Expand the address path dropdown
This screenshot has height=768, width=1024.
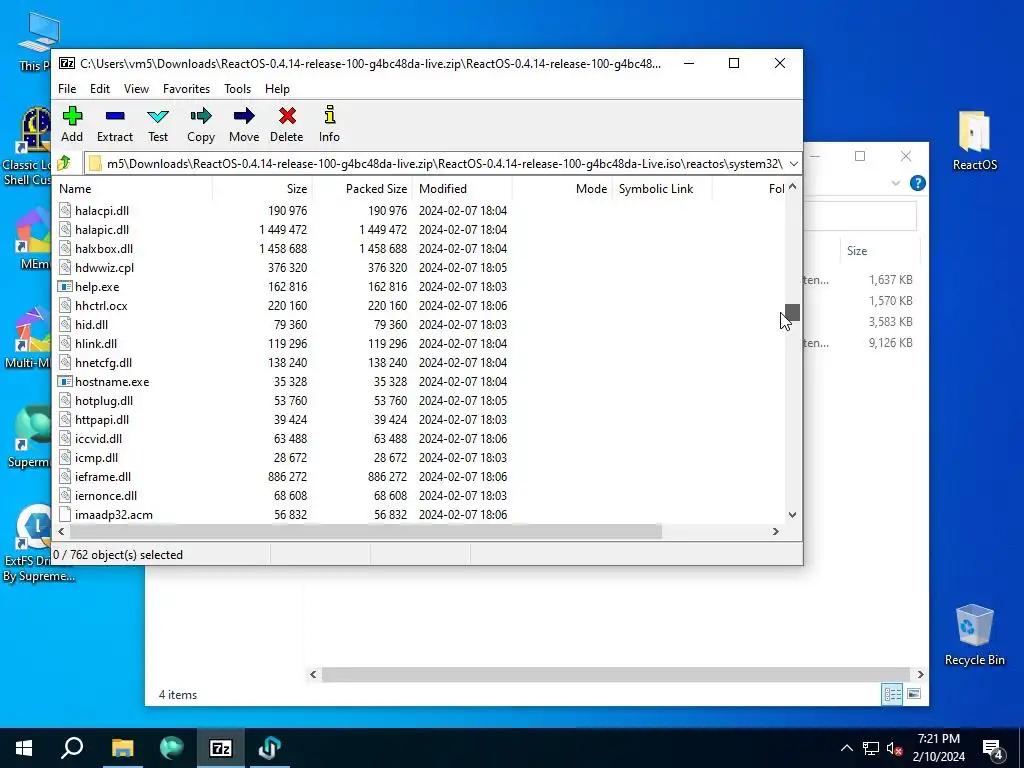pyautogui.click(x=793, y=164)
